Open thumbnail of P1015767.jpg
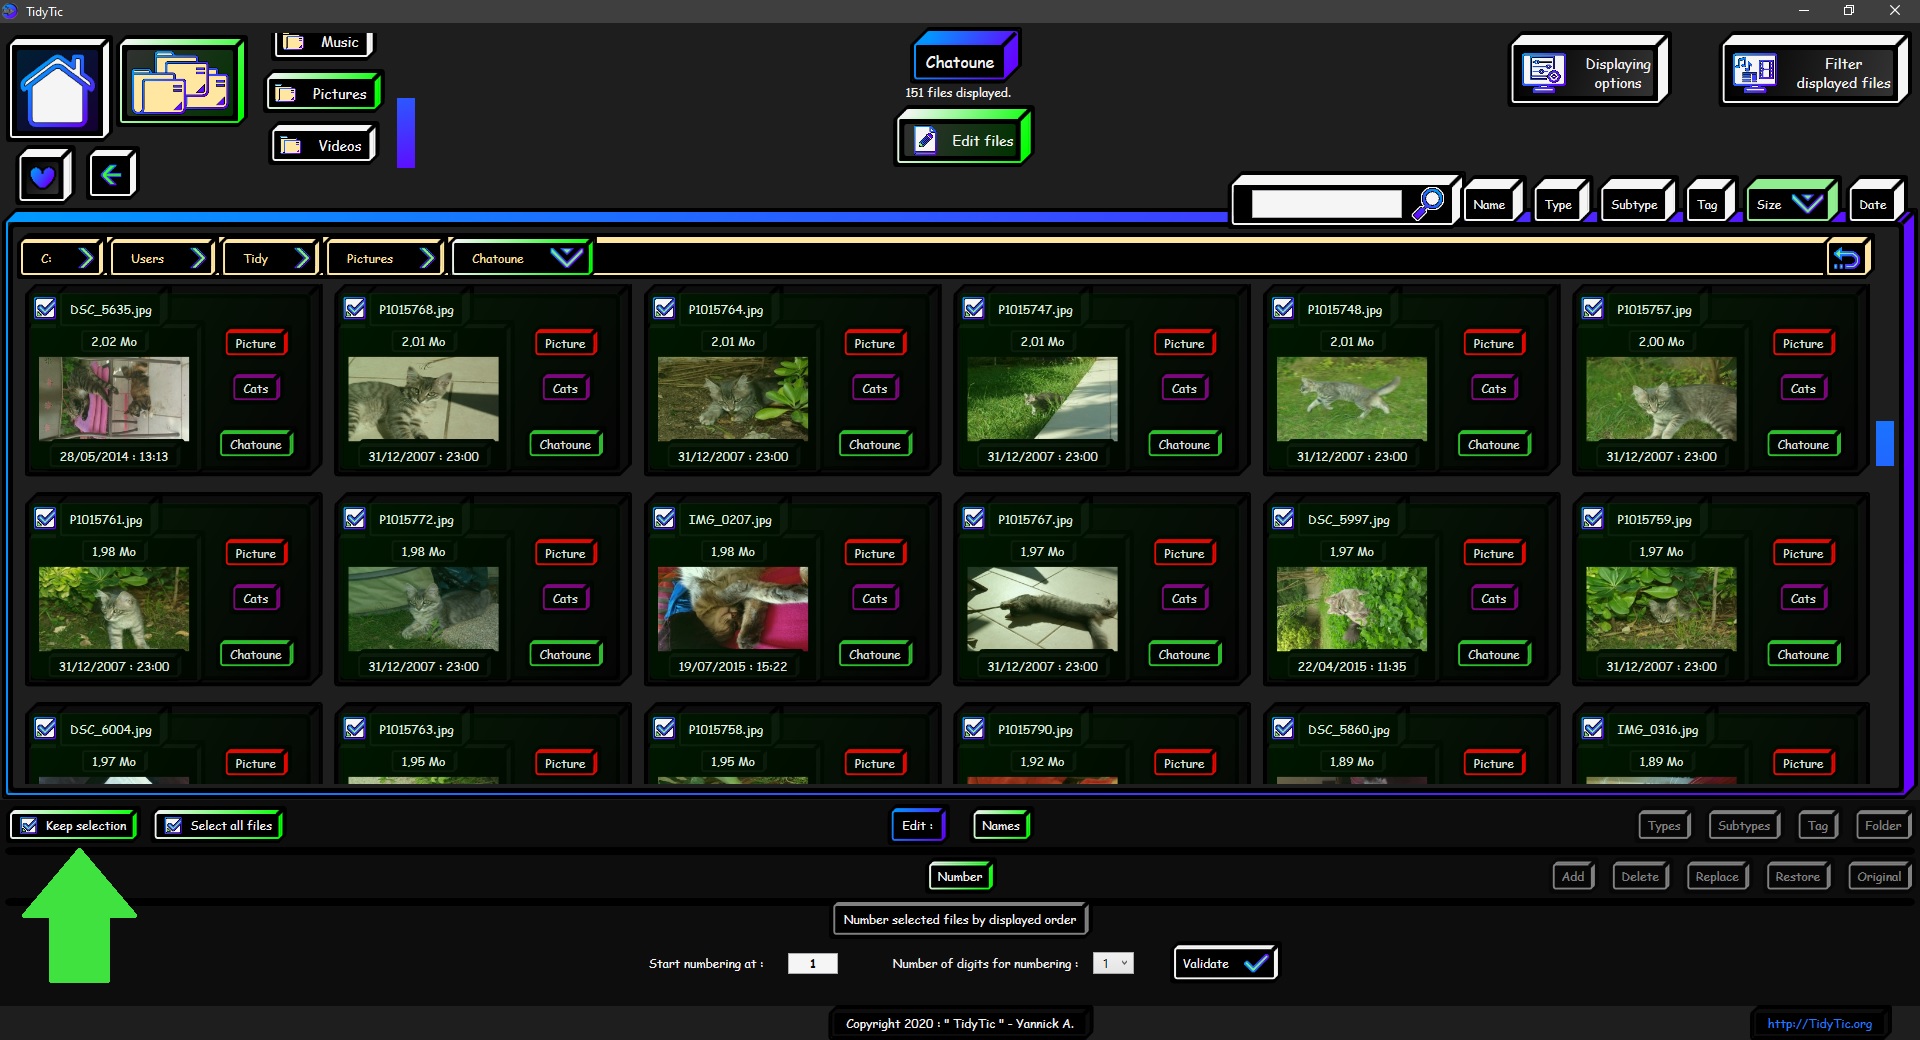The height and width of the screenshot is (1040, 1920). (x=1042, y=609)
